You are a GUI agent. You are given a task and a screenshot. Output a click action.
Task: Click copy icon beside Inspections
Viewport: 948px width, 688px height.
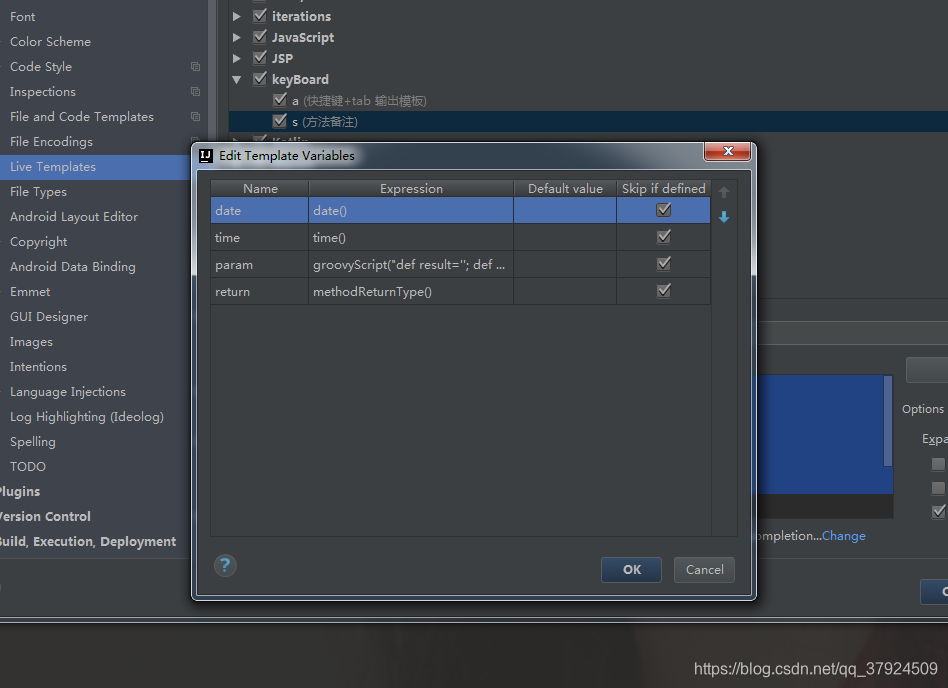coord(195,91)
